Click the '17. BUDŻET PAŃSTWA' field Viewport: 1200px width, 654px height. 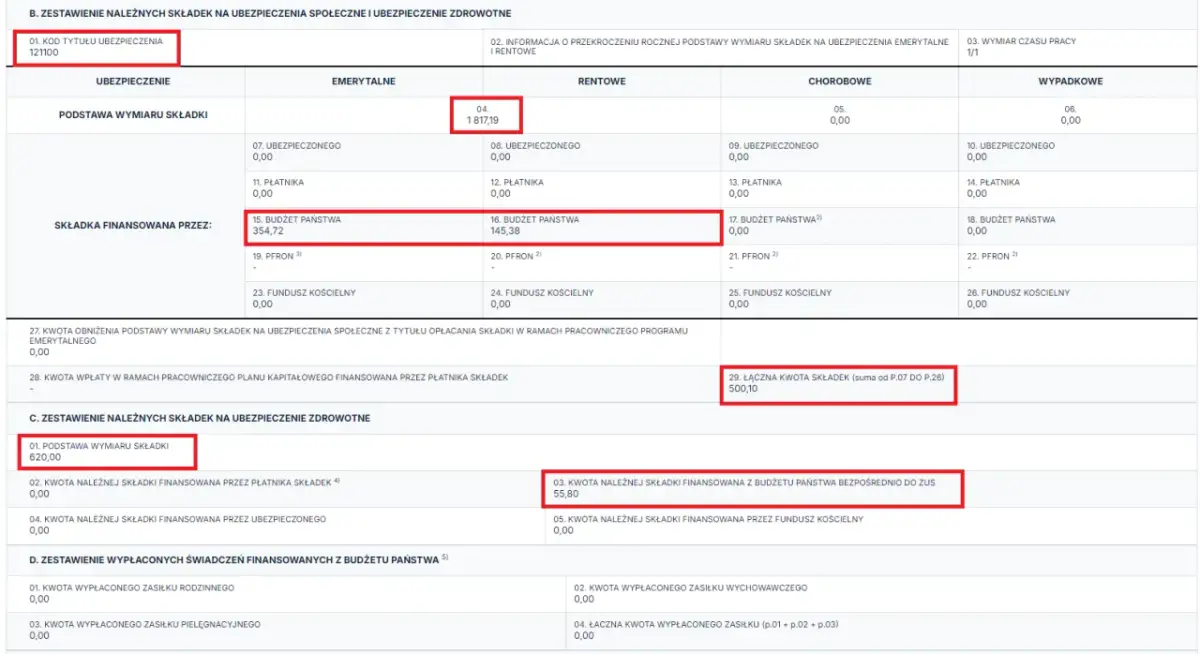click(x=840, y=225)
